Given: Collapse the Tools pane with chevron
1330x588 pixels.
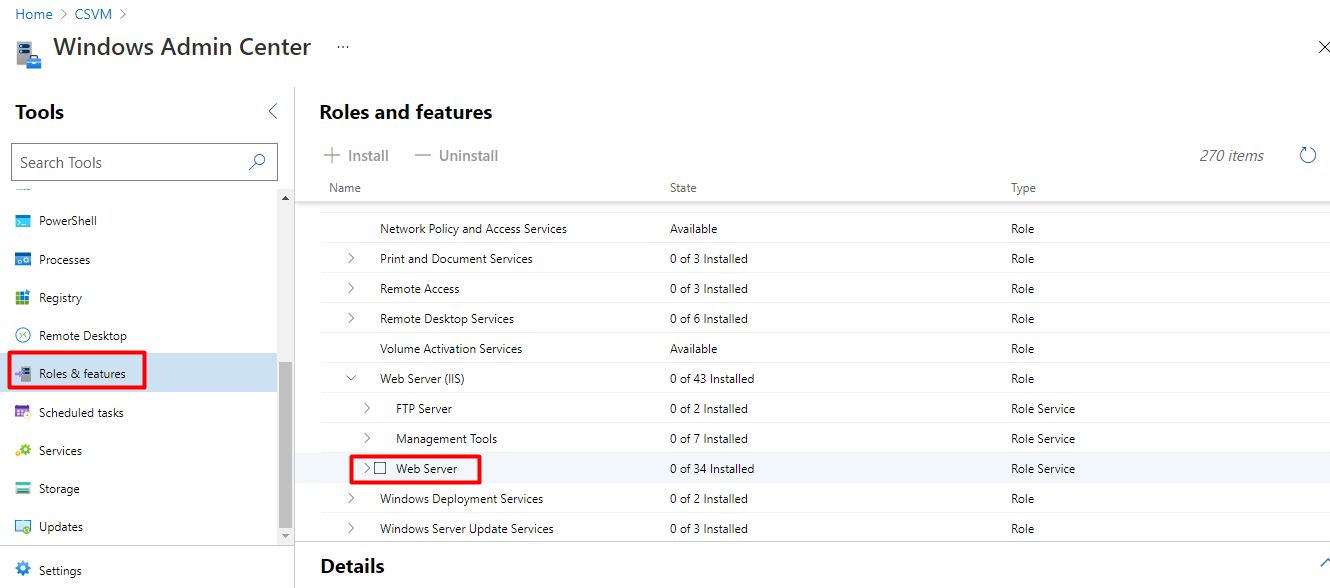Looking at the screenshot, I should point(273,112).
